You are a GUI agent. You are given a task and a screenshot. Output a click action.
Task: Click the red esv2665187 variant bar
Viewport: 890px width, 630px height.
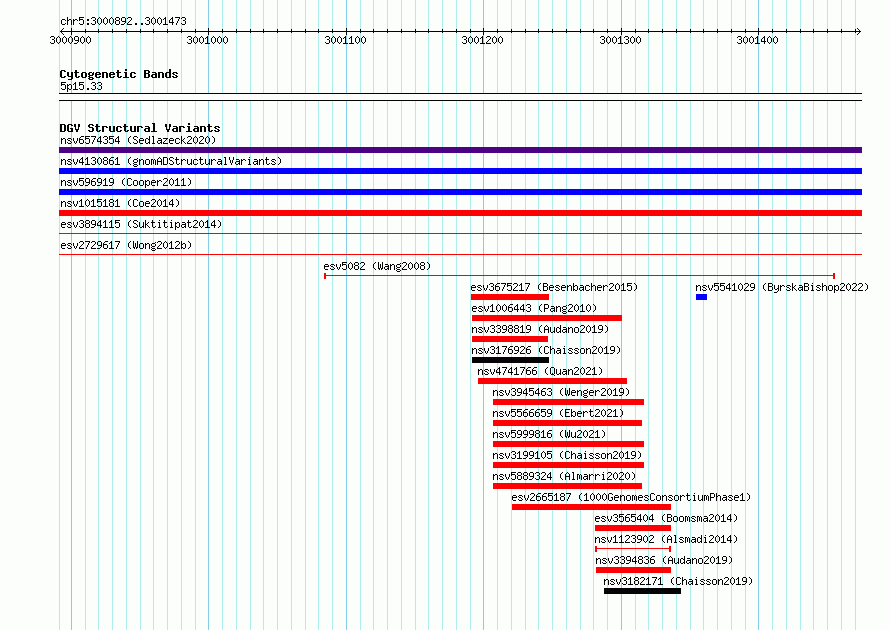click(x=591, y=507)
